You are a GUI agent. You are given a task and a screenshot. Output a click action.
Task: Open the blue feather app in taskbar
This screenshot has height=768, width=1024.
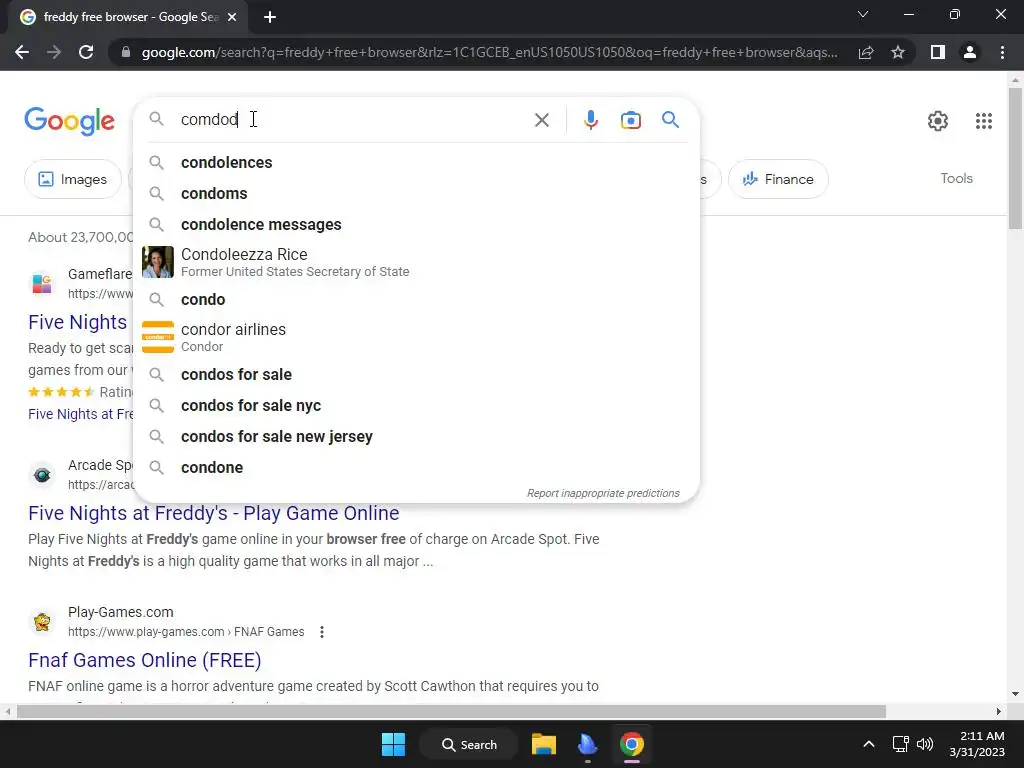point(588,744)
